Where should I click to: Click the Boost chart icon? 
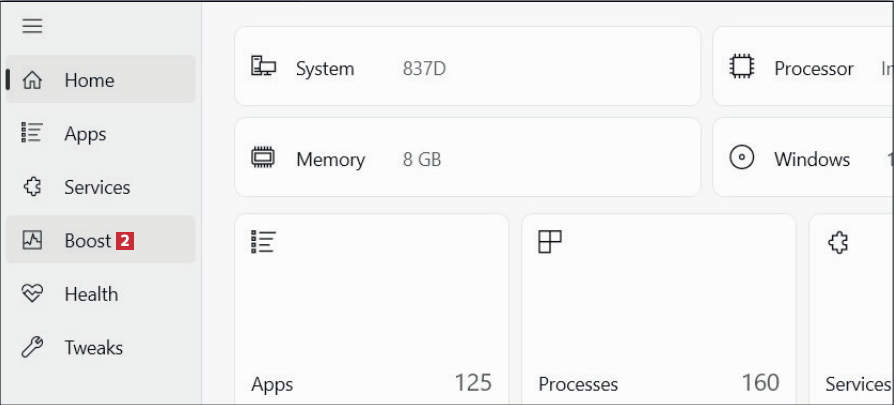[x=32, y=241]
